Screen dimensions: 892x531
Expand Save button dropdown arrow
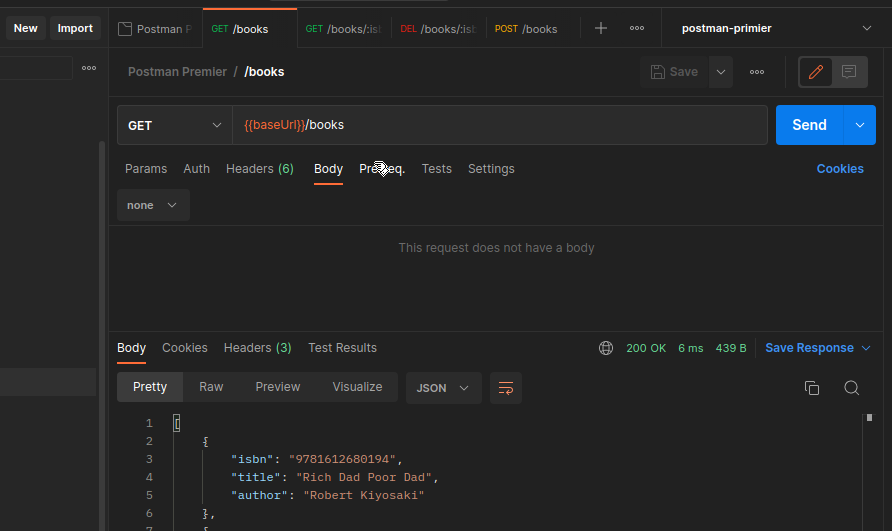pos(721,72)
